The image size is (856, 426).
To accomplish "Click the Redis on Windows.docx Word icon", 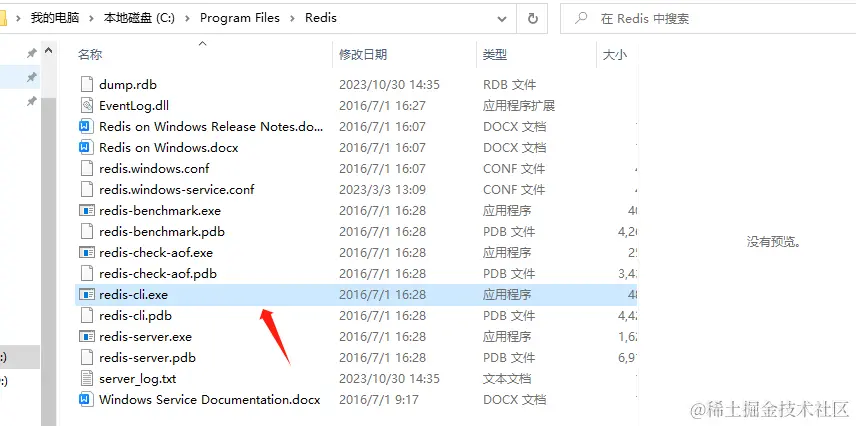I will pyautogui.click(x=87, y=147).
